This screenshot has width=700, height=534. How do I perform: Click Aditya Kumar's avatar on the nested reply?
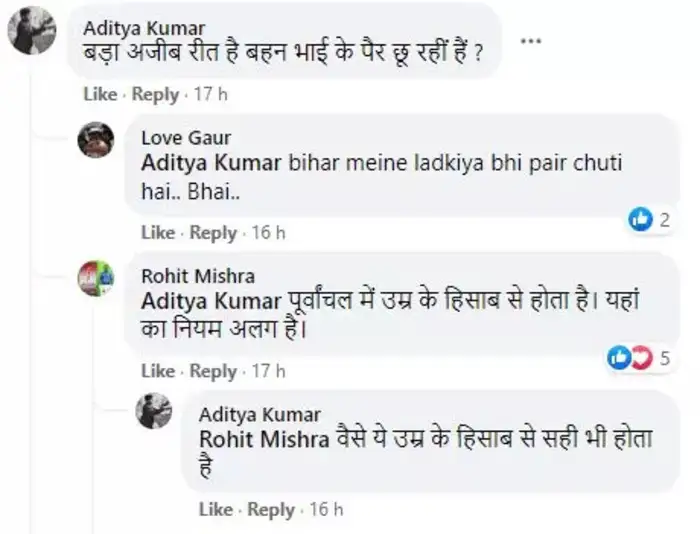coord(154,412)
